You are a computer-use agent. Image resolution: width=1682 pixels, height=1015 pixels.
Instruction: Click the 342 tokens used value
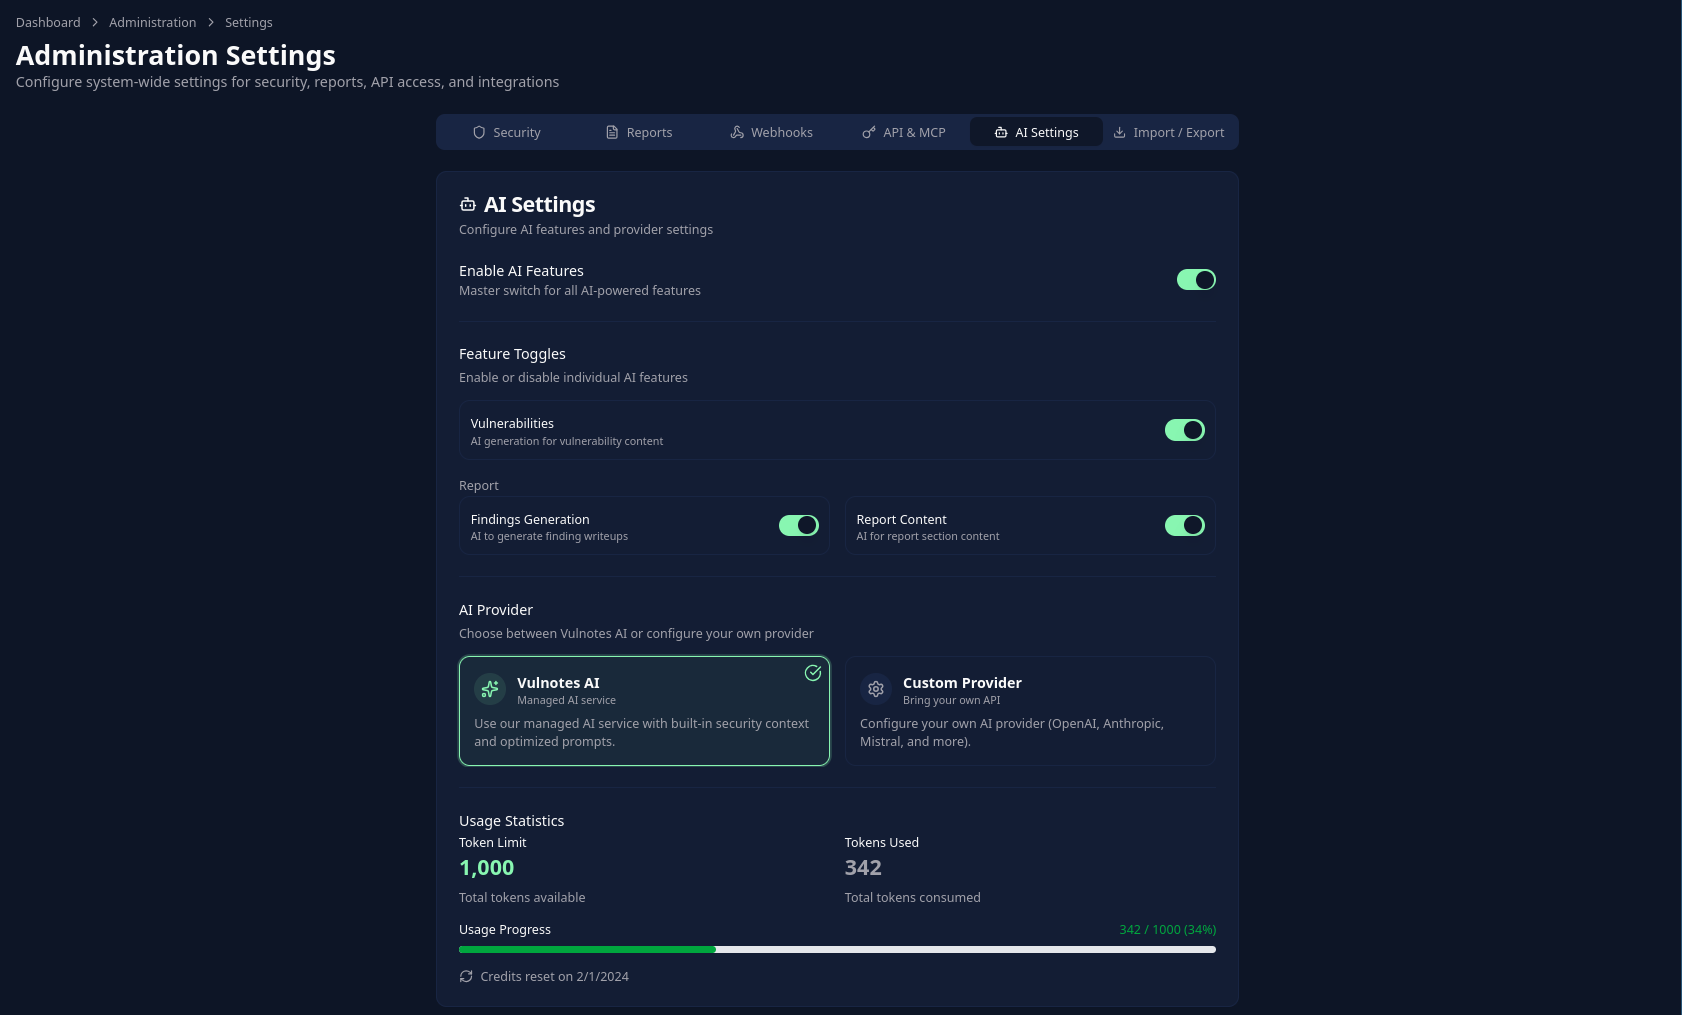(863, 868)
